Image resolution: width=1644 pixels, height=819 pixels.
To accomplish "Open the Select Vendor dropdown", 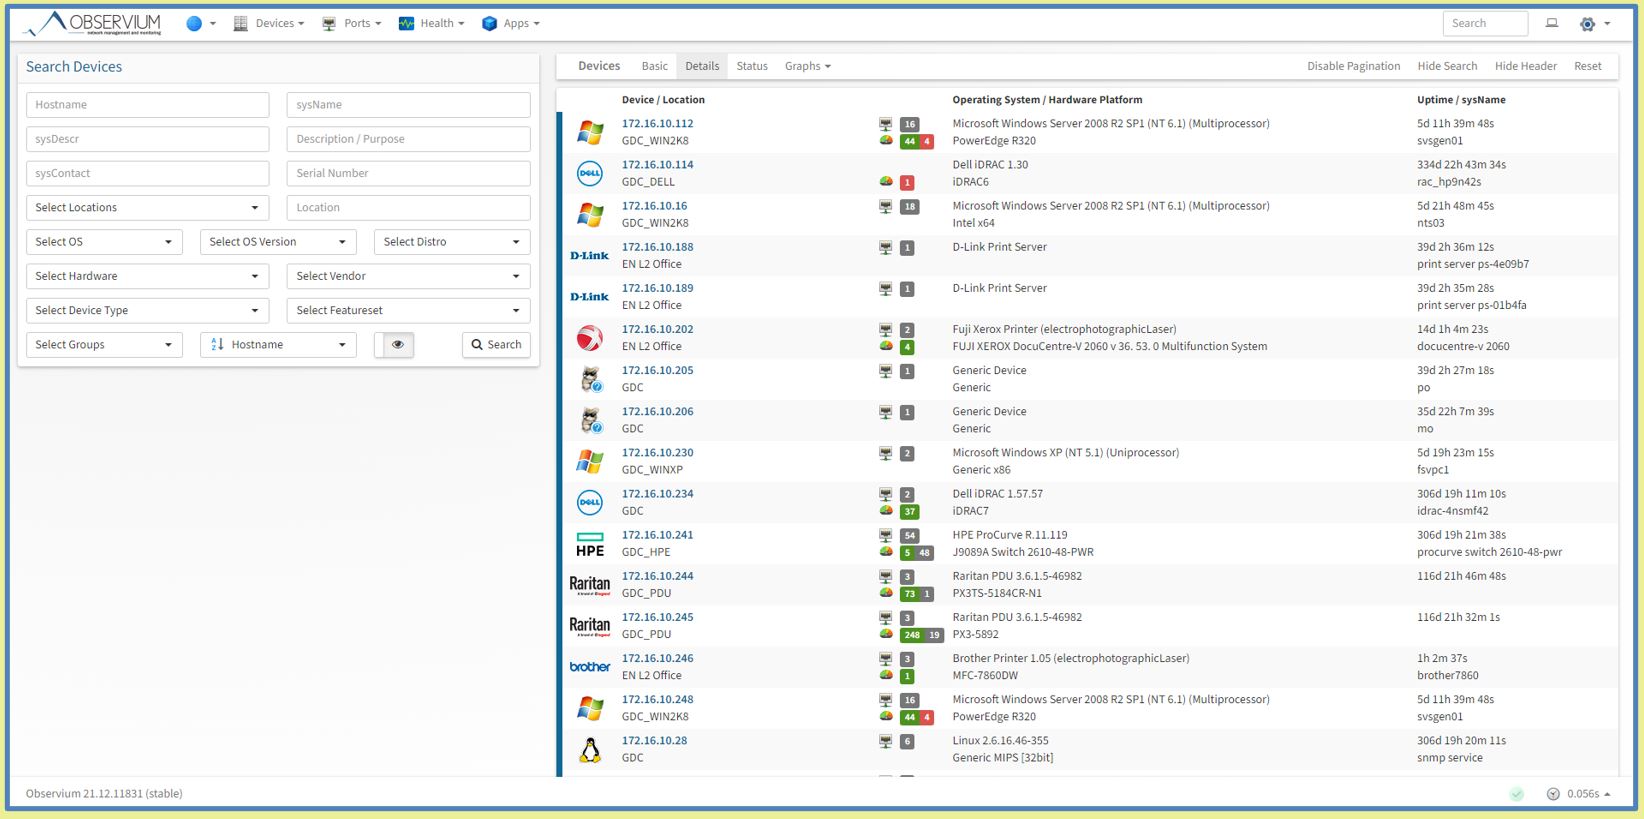I will (x=408, y=276).
